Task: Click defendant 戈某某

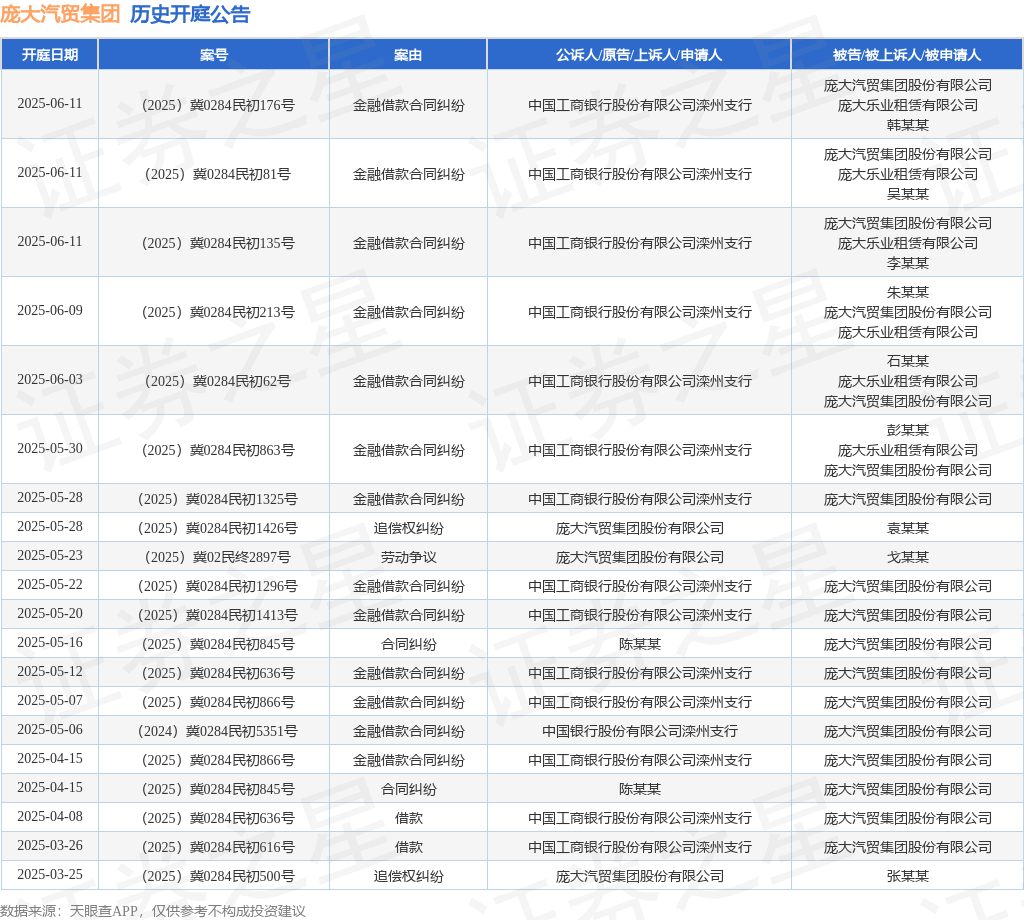Action: (908, 558)
